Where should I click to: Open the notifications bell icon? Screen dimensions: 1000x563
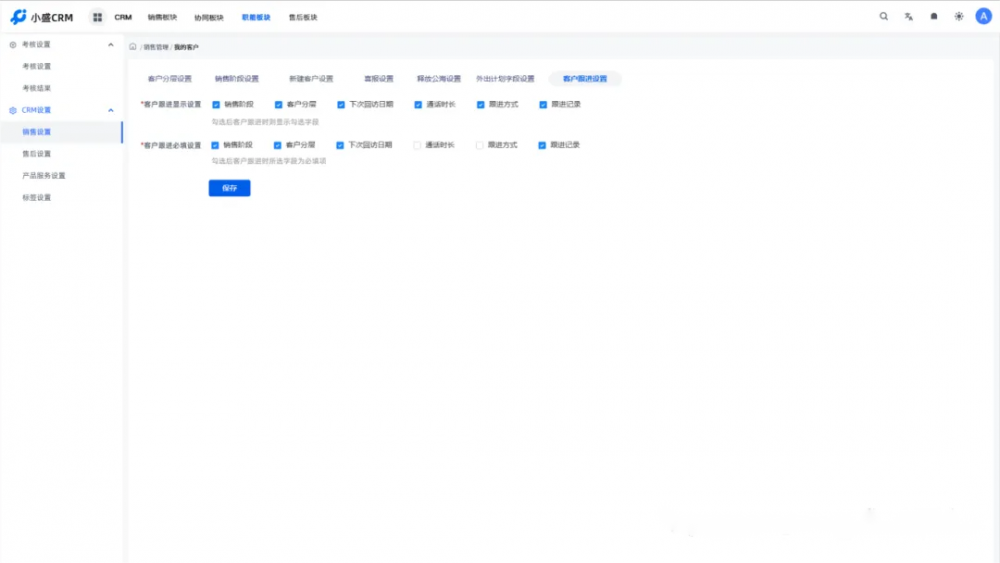tap(934, 17)
